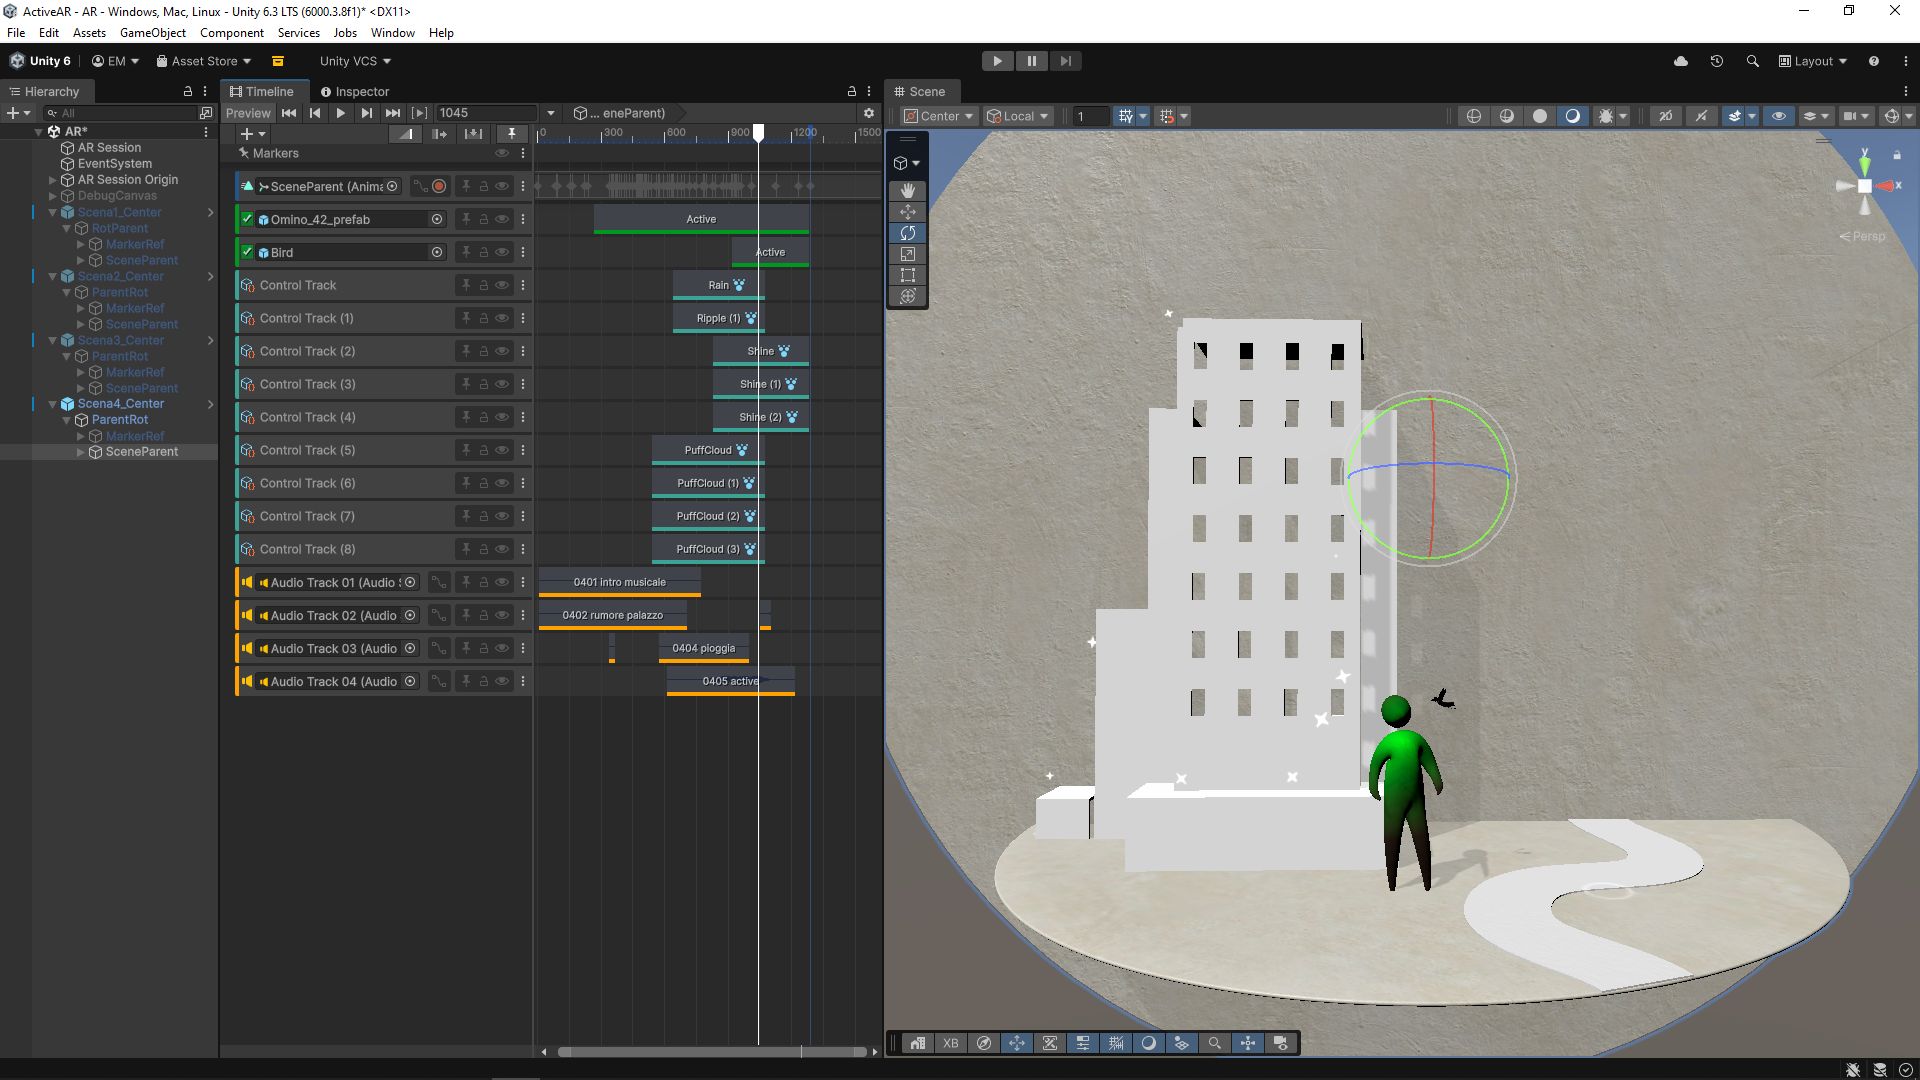
Task: Uncheck the Omino_42_prefab activation track checkbox
Action: 247,219
